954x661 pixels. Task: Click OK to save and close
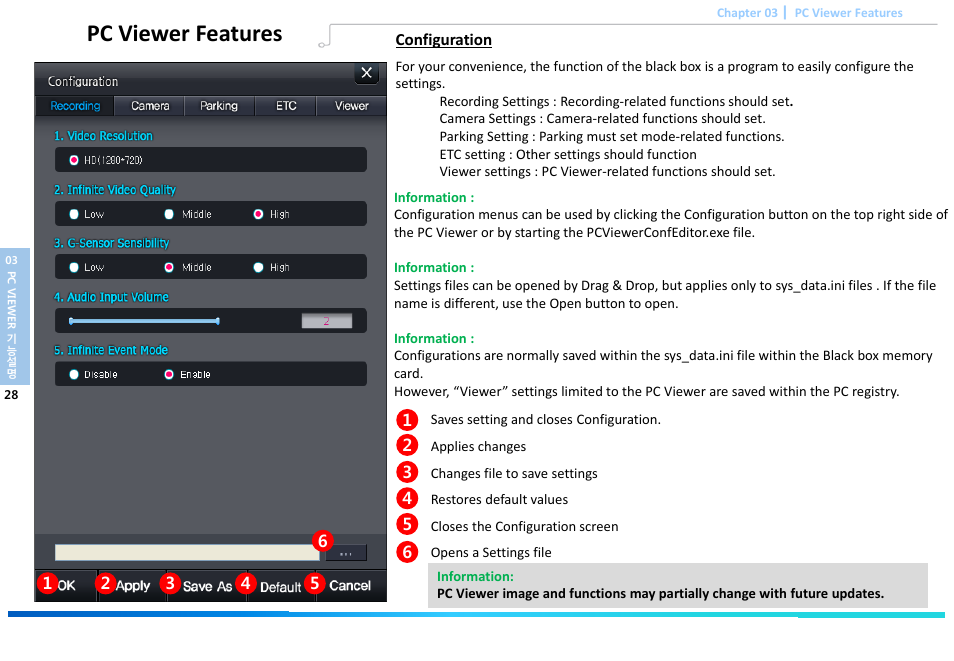(66, 586)
